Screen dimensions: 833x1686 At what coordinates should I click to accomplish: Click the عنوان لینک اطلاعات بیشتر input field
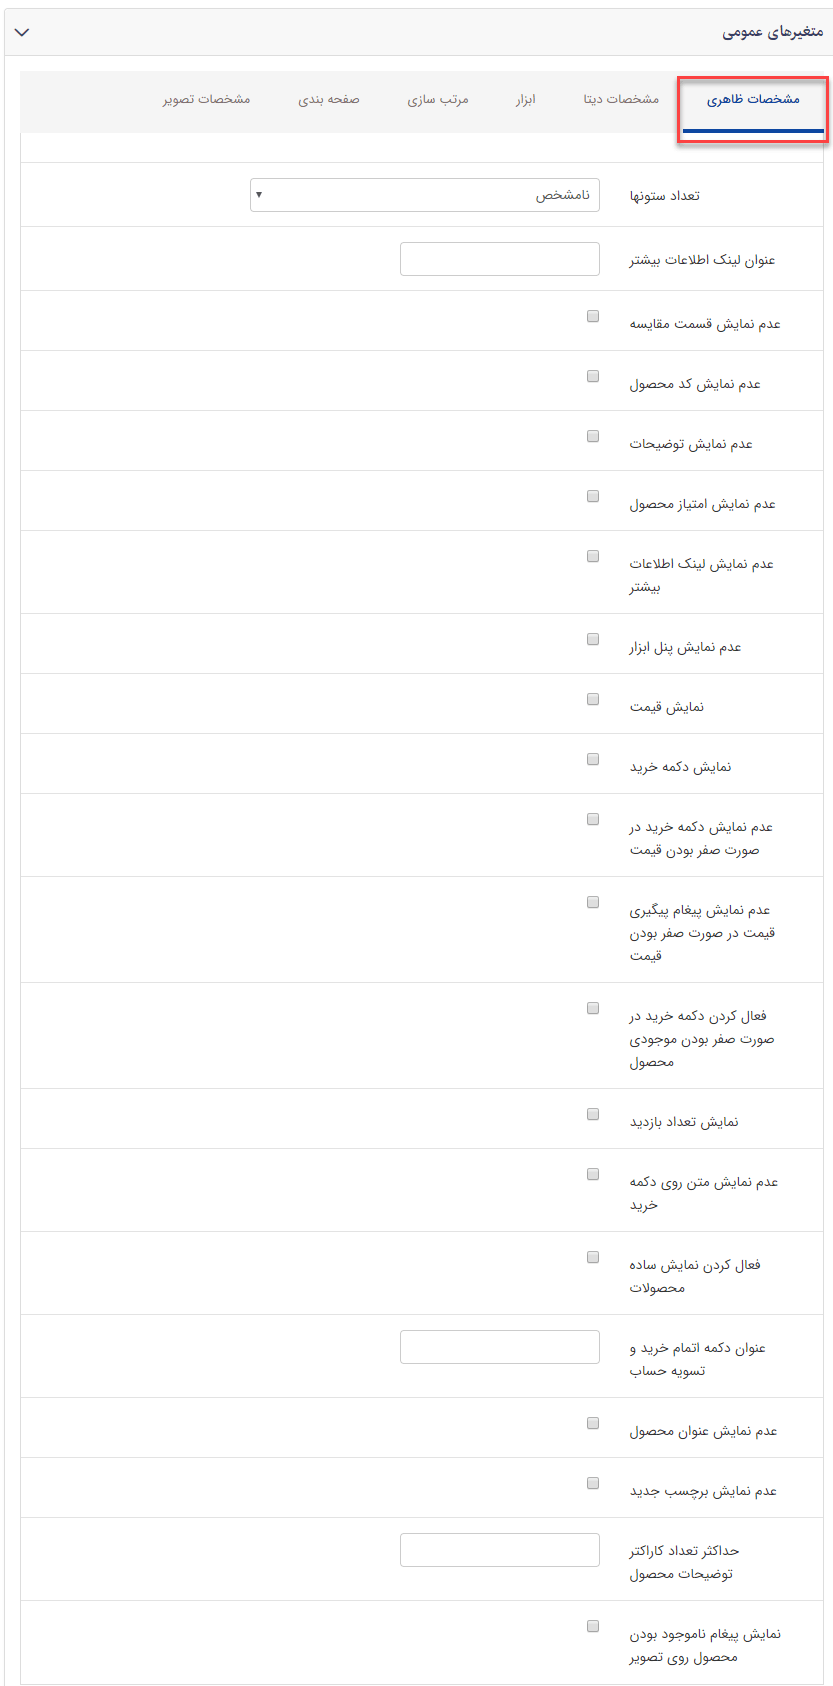[x=499, y=258]
